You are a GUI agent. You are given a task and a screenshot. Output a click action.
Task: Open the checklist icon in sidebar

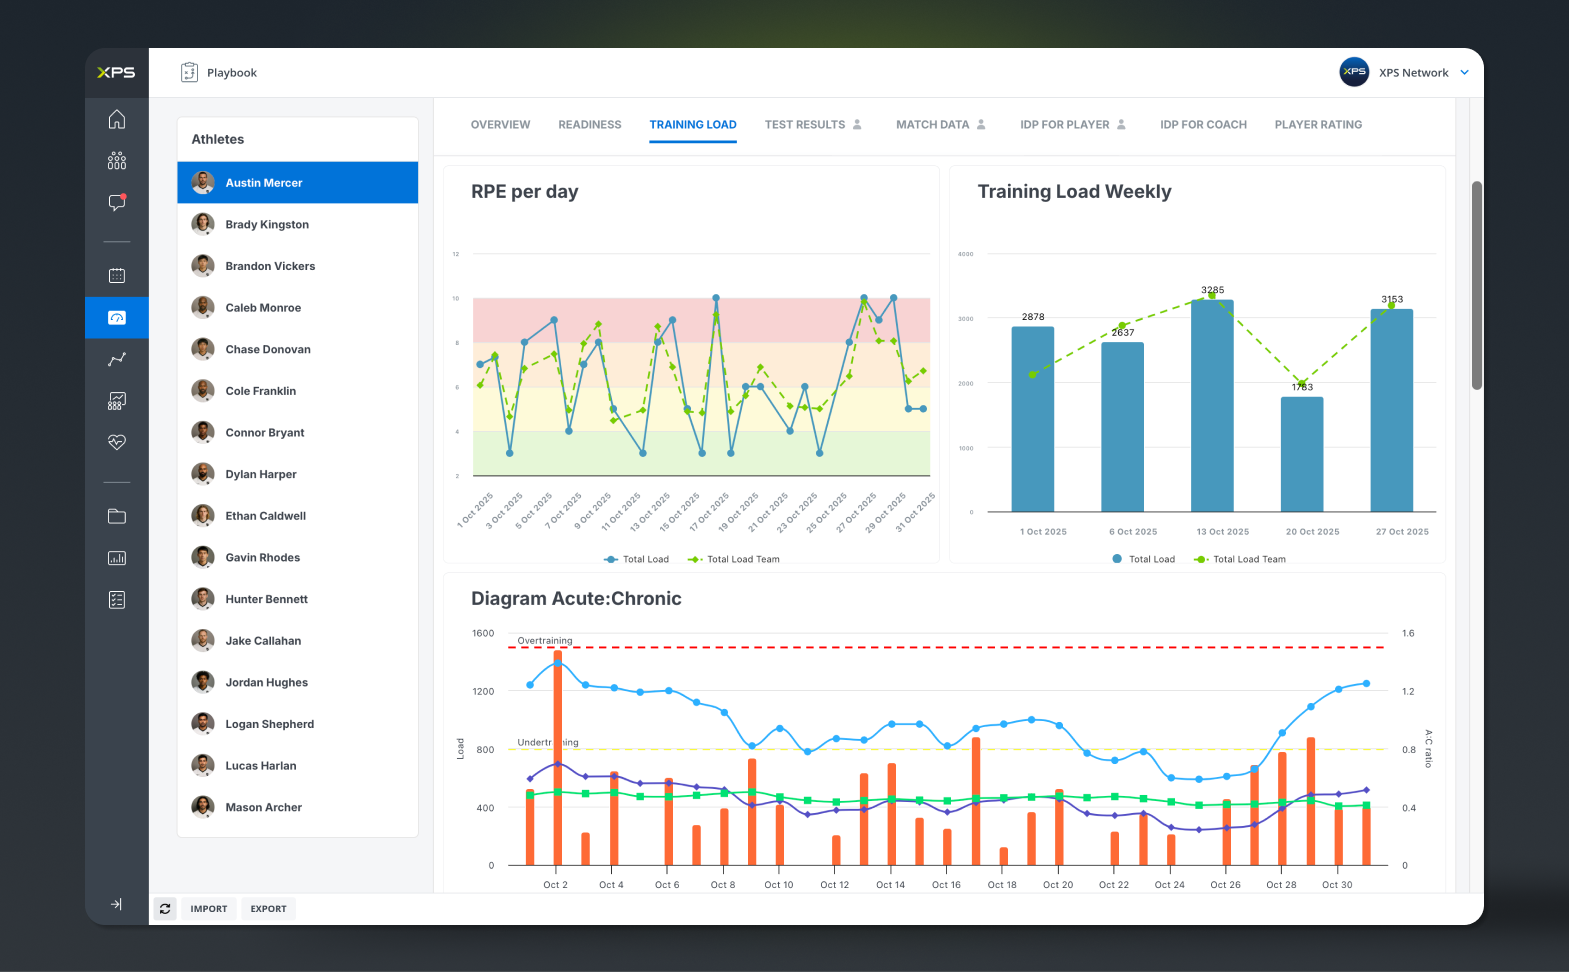[x=117, y=600]
